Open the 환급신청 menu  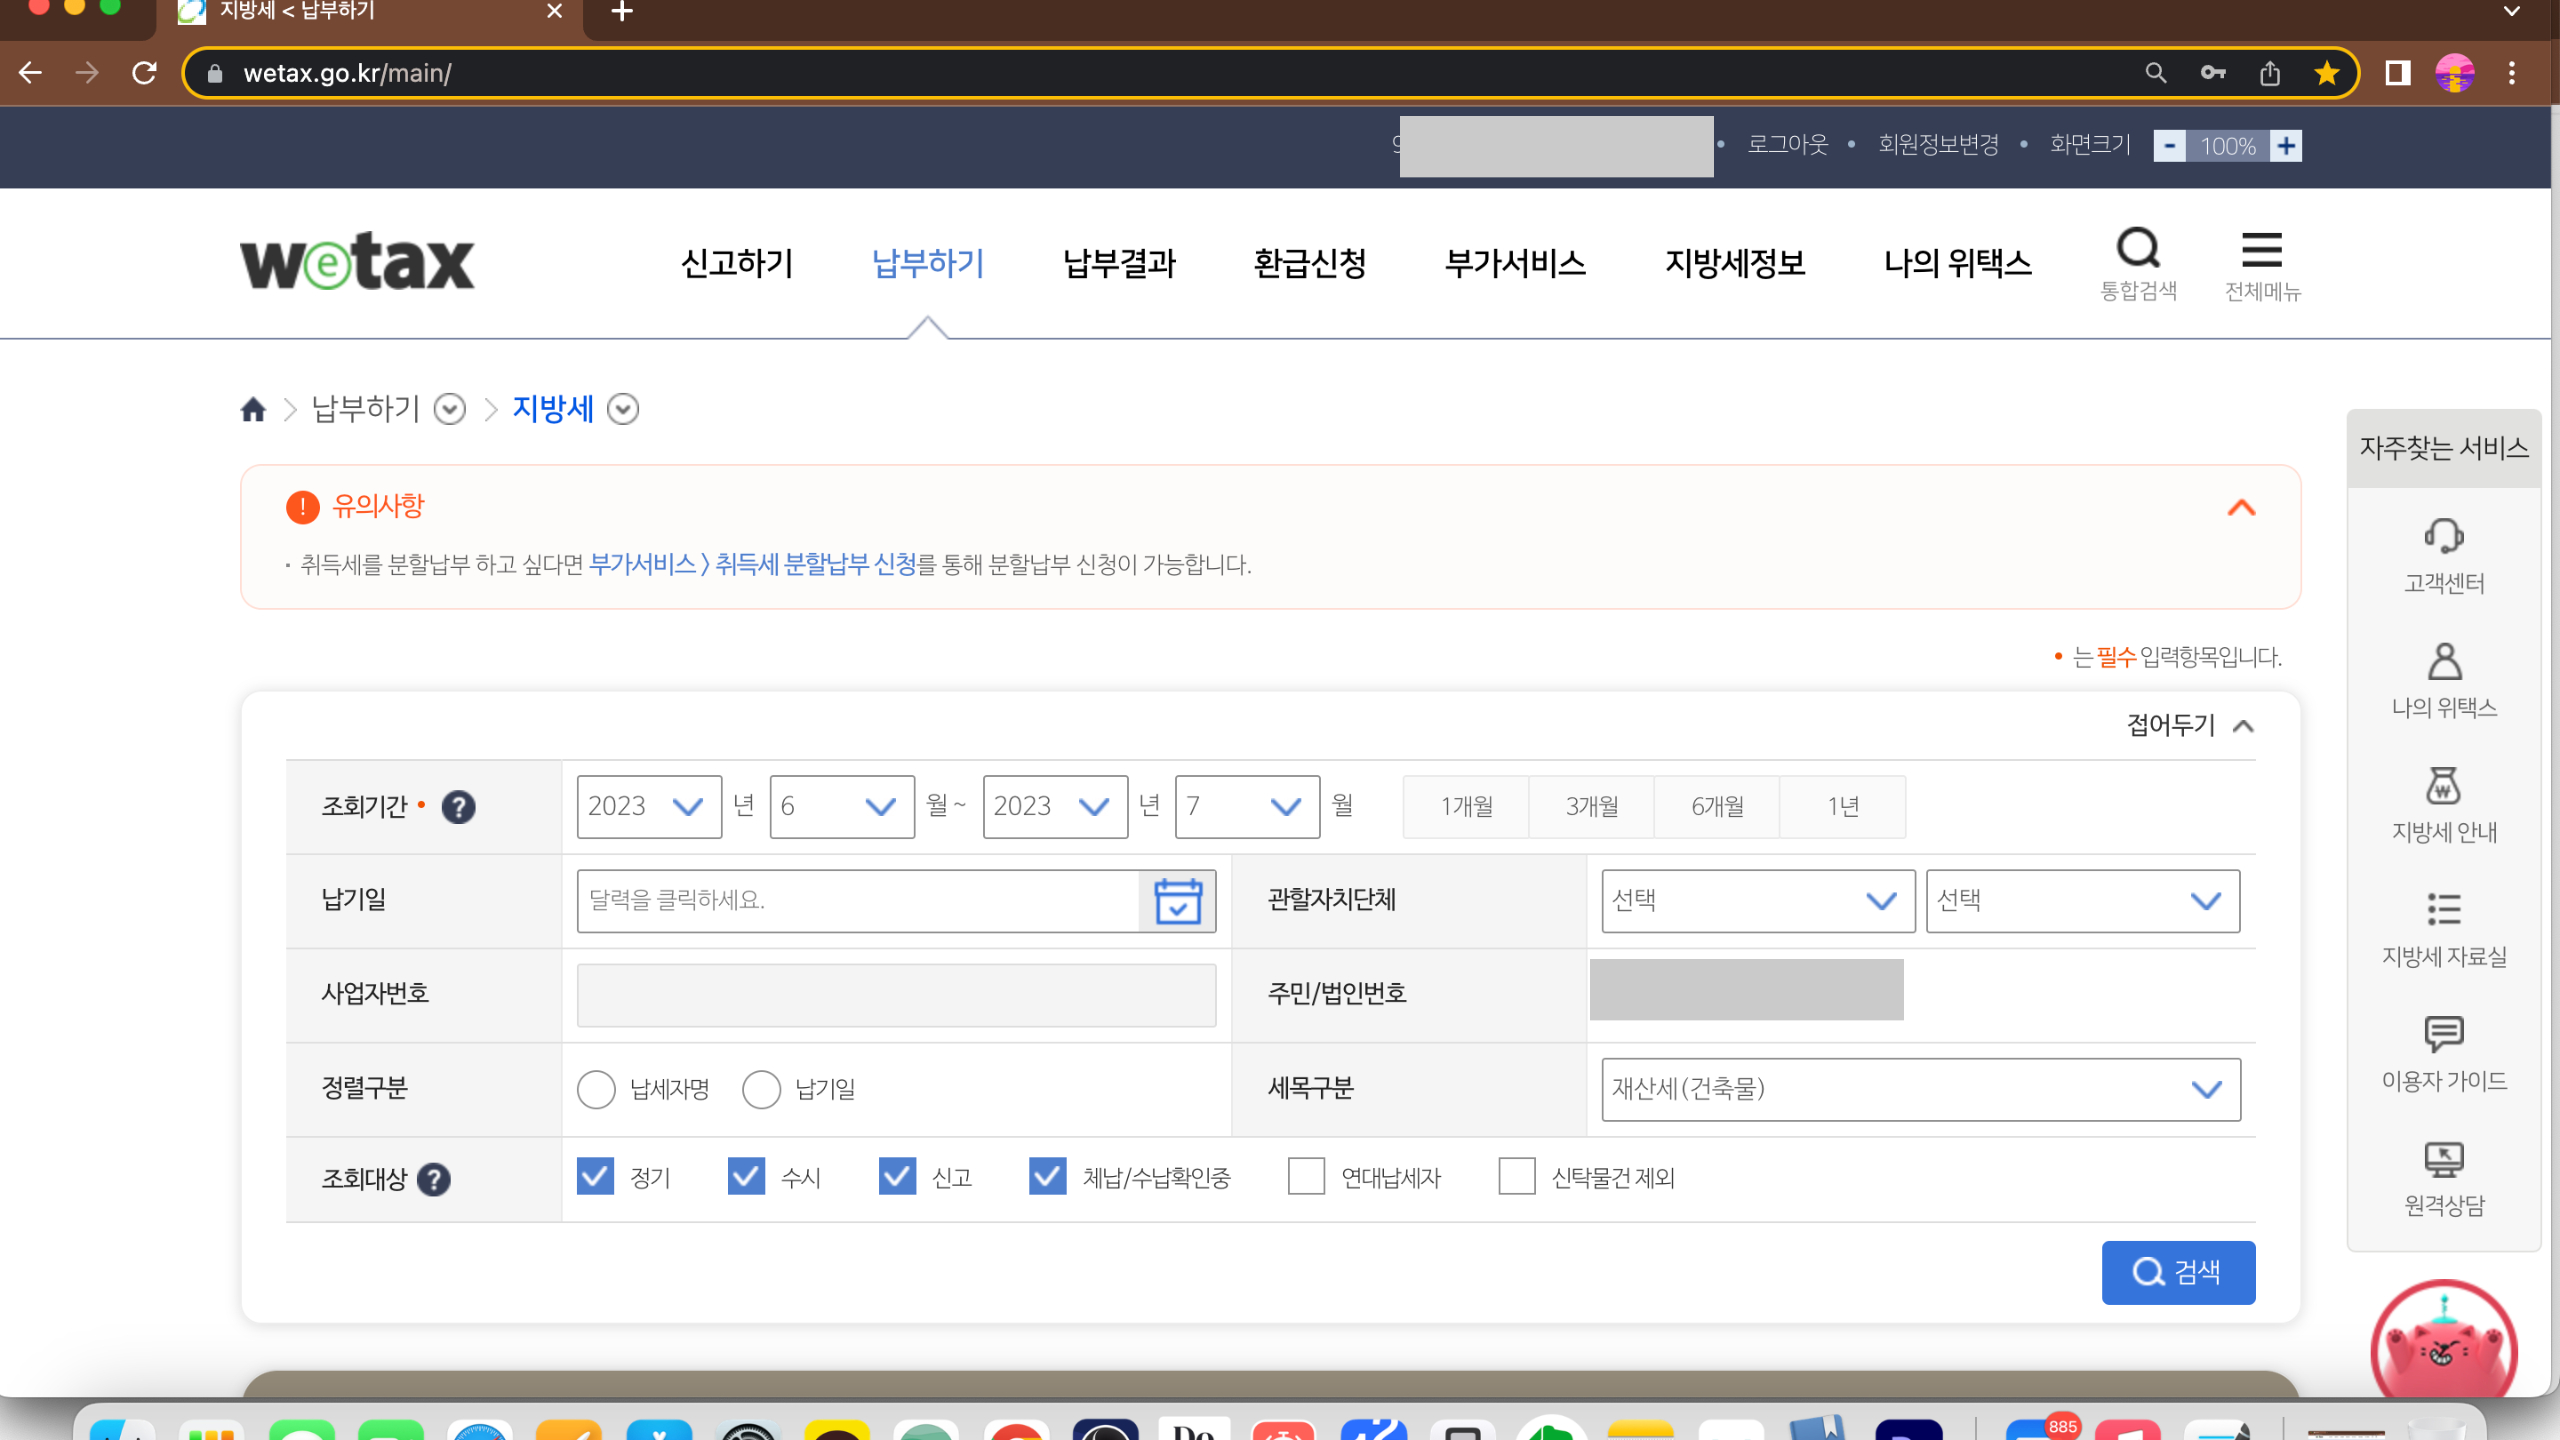[x=1310, y=264]
